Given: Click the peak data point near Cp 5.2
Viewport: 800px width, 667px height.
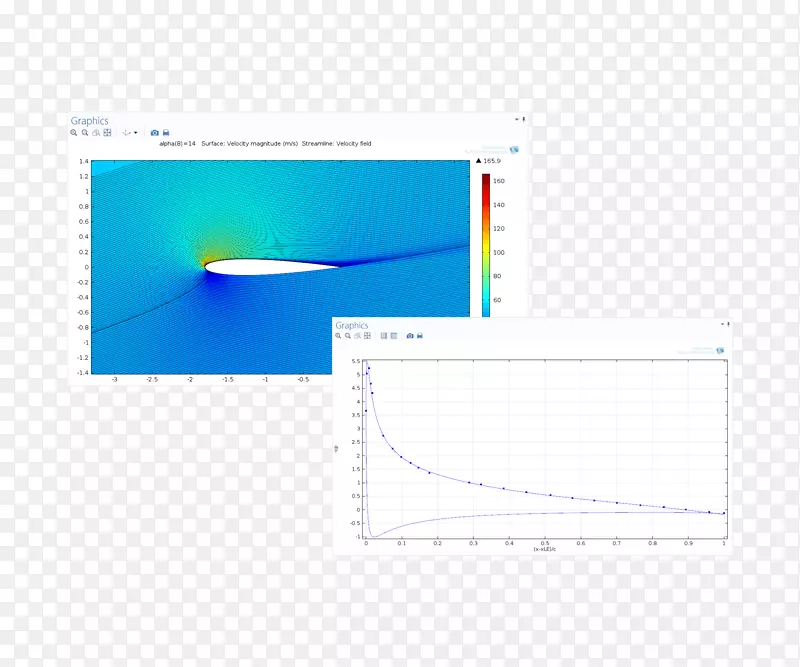Looking at the screenshot, I should [x=369, y=368].
